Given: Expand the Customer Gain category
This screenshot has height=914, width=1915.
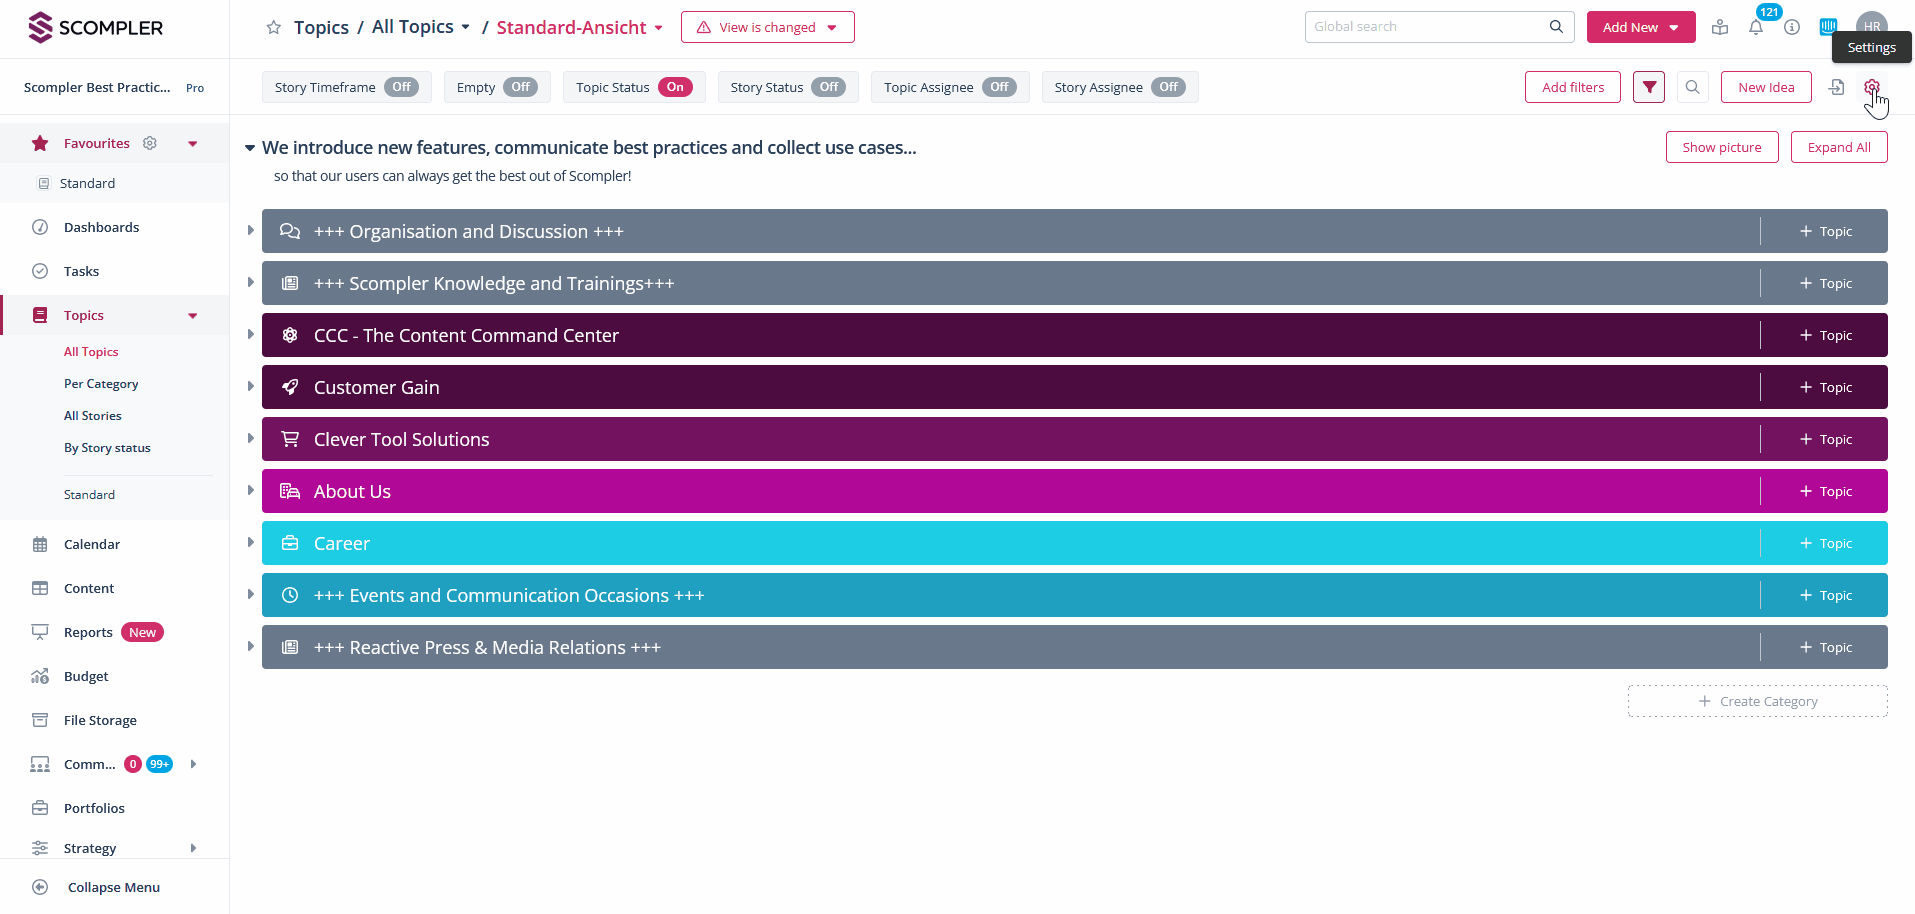Looking at the screenshot, I should pyautogui.click(x=250, y=387).
